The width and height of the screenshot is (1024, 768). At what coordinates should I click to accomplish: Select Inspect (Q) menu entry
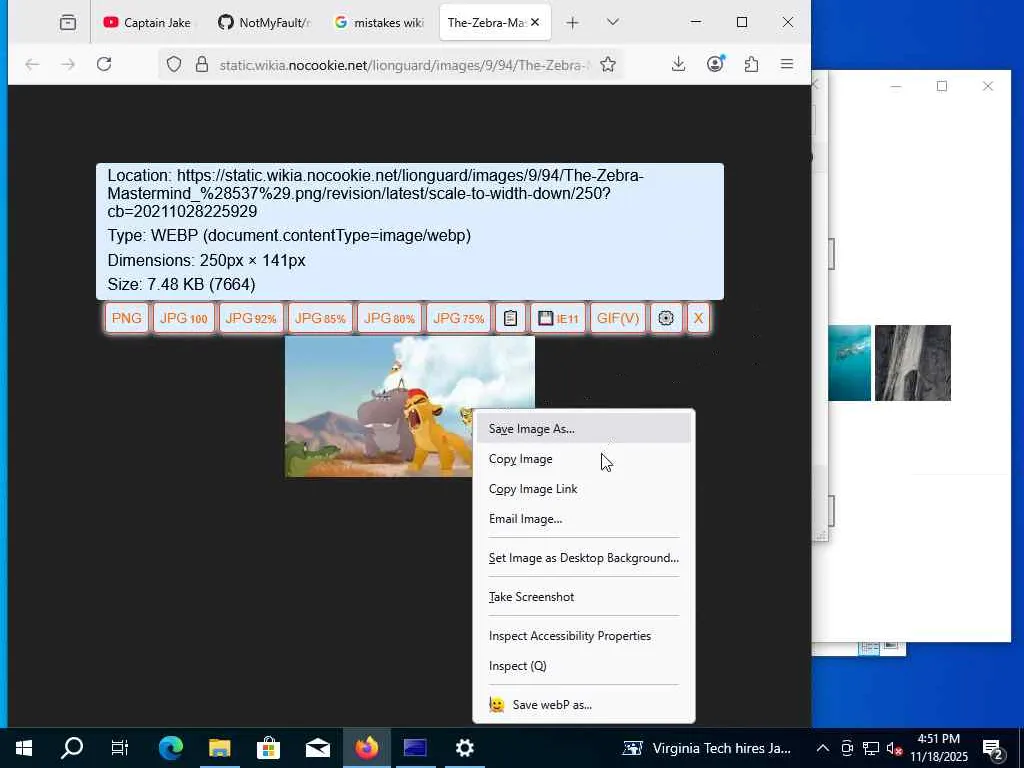(x=583, y=666)
